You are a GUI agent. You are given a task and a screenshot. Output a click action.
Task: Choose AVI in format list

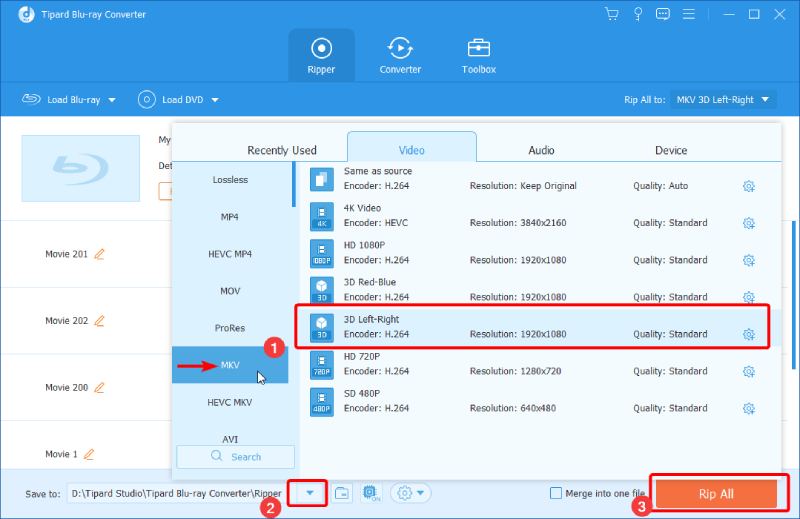click(230, 439)
